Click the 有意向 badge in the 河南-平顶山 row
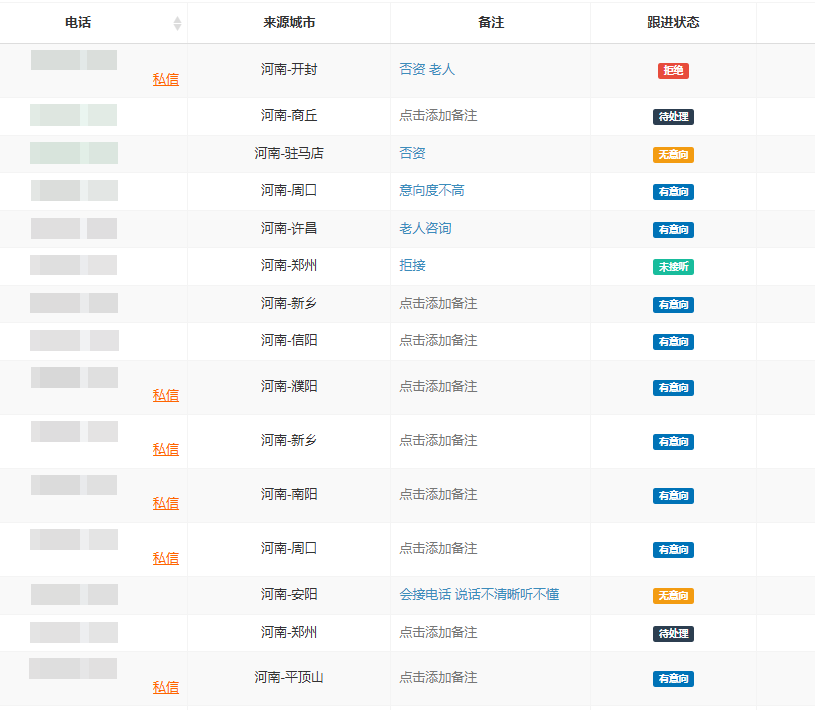The image size is (815, 710). [673, 678]
